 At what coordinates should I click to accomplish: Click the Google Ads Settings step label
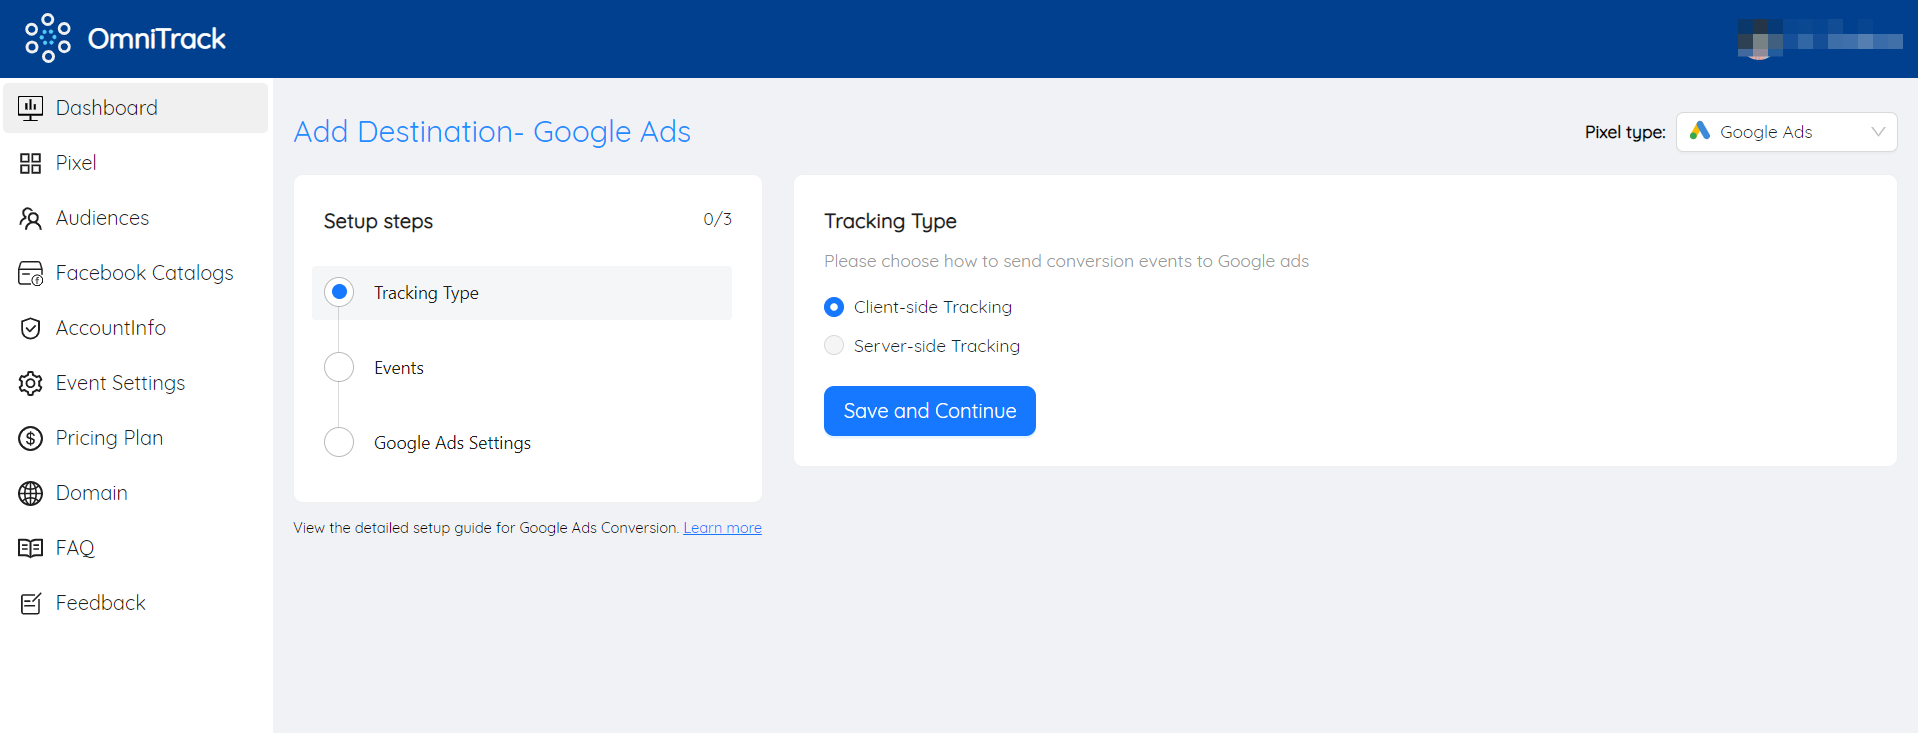point(452,443)
